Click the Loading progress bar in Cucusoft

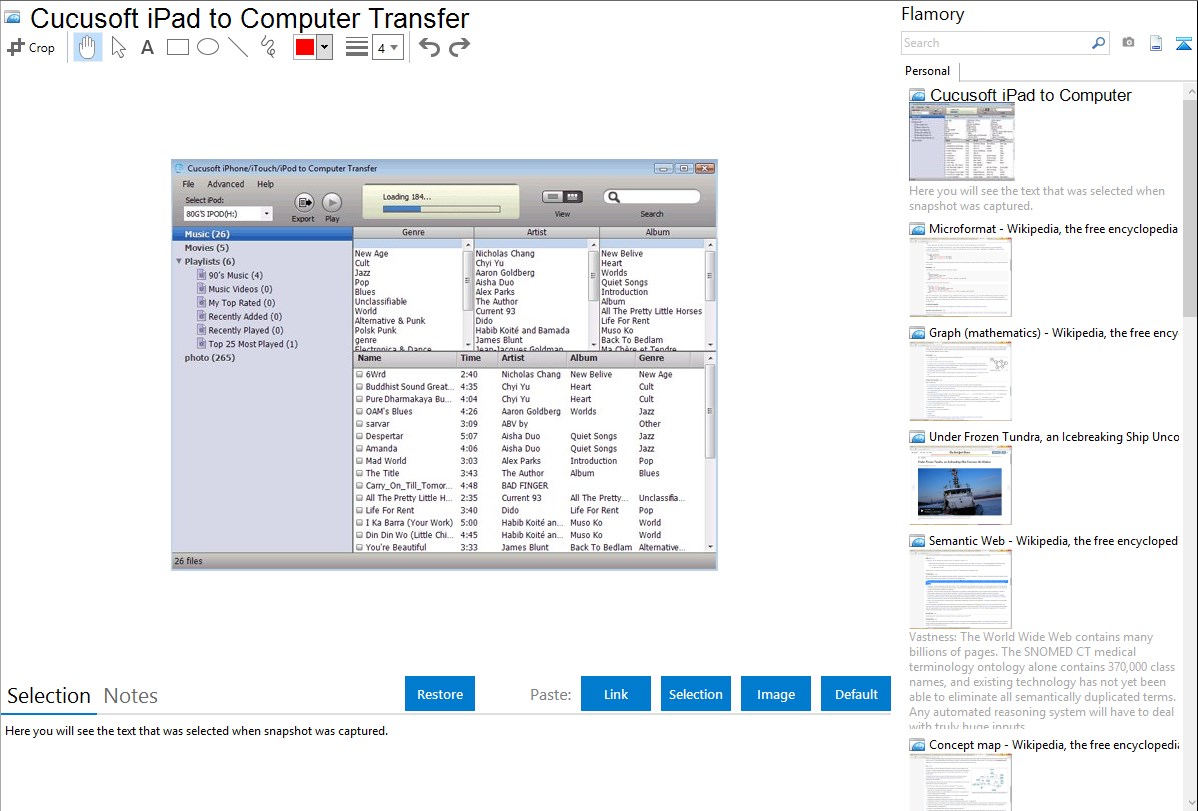442,209
